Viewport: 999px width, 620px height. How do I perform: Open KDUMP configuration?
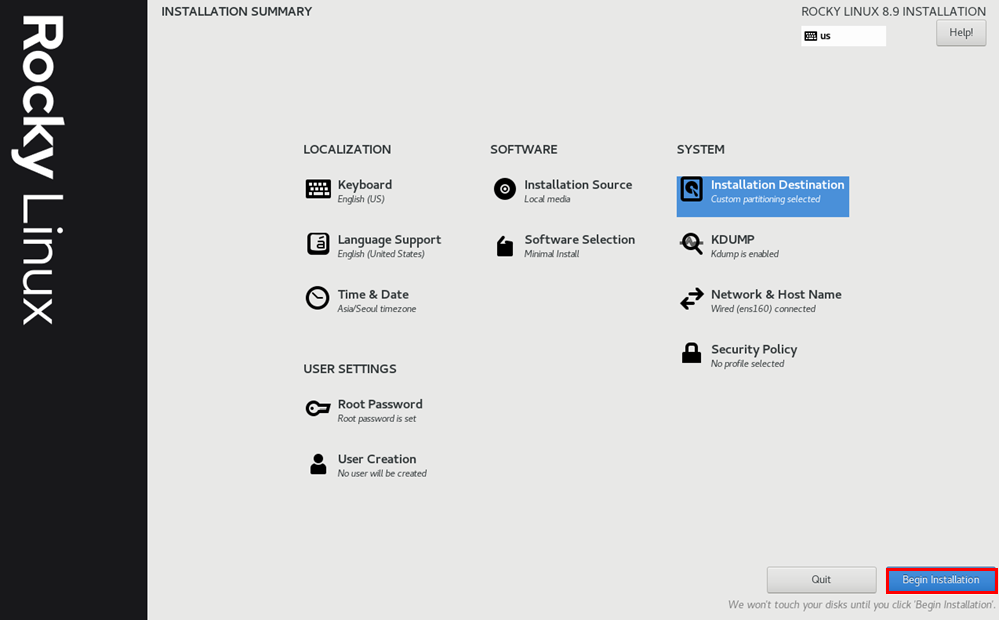[733, 240]
